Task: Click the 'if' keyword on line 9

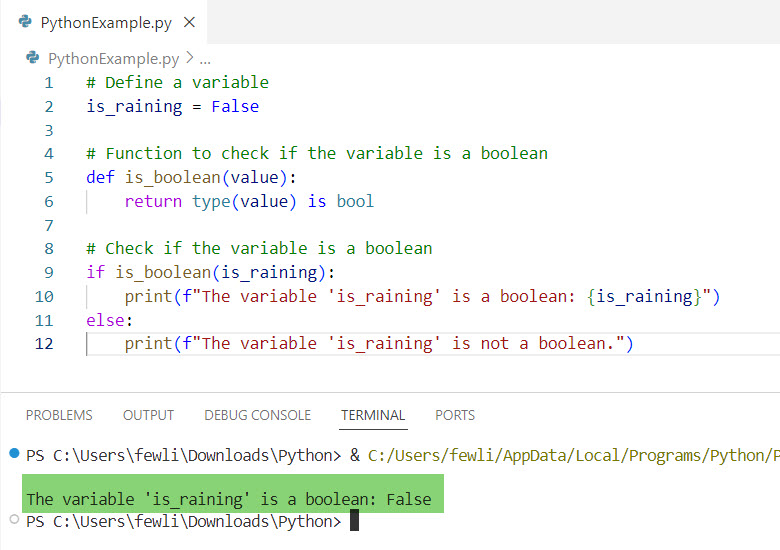Action: pos(96,272)
